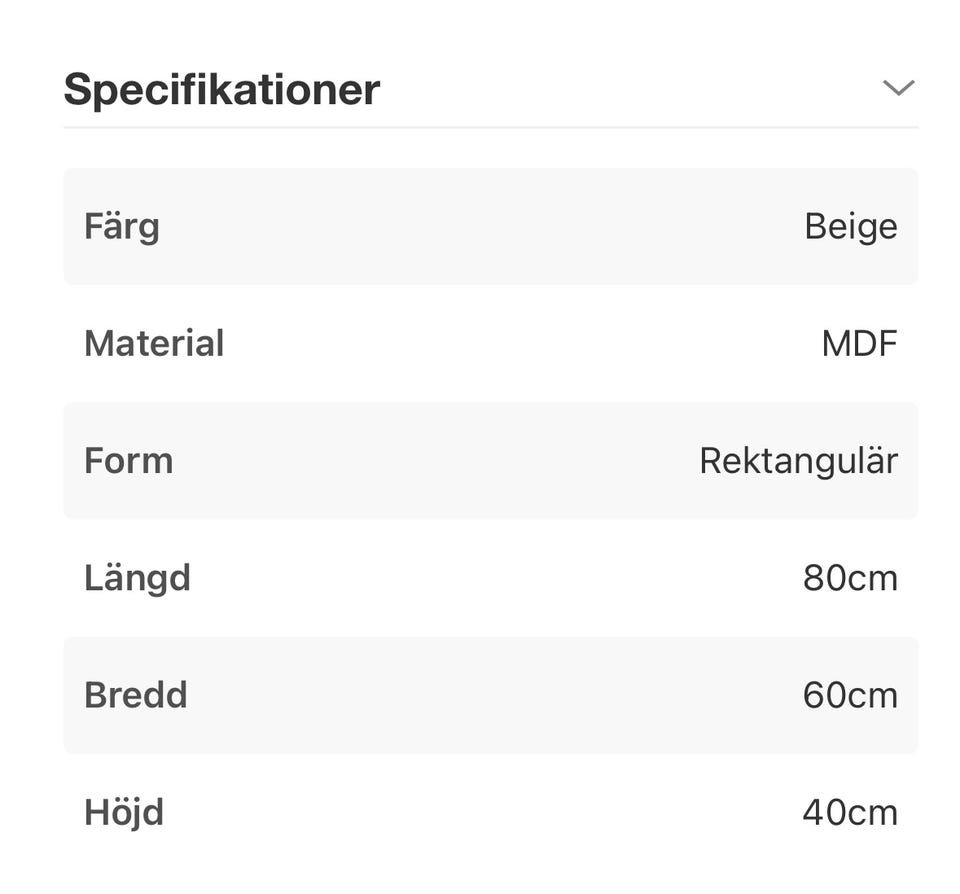This screenshot has width=960, height=894.
Task: Select the 60cm width value
Action: click(850, 694)
